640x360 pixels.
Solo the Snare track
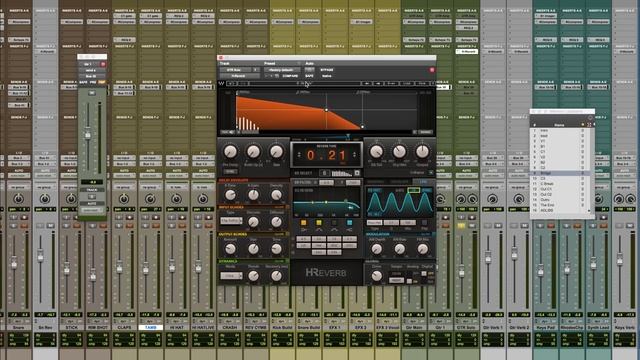[x=13, y=225]
